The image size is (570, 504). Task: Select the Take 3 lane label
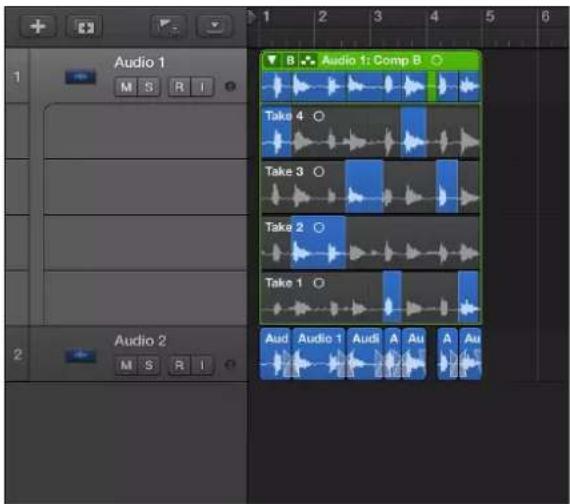coord(284,171)
